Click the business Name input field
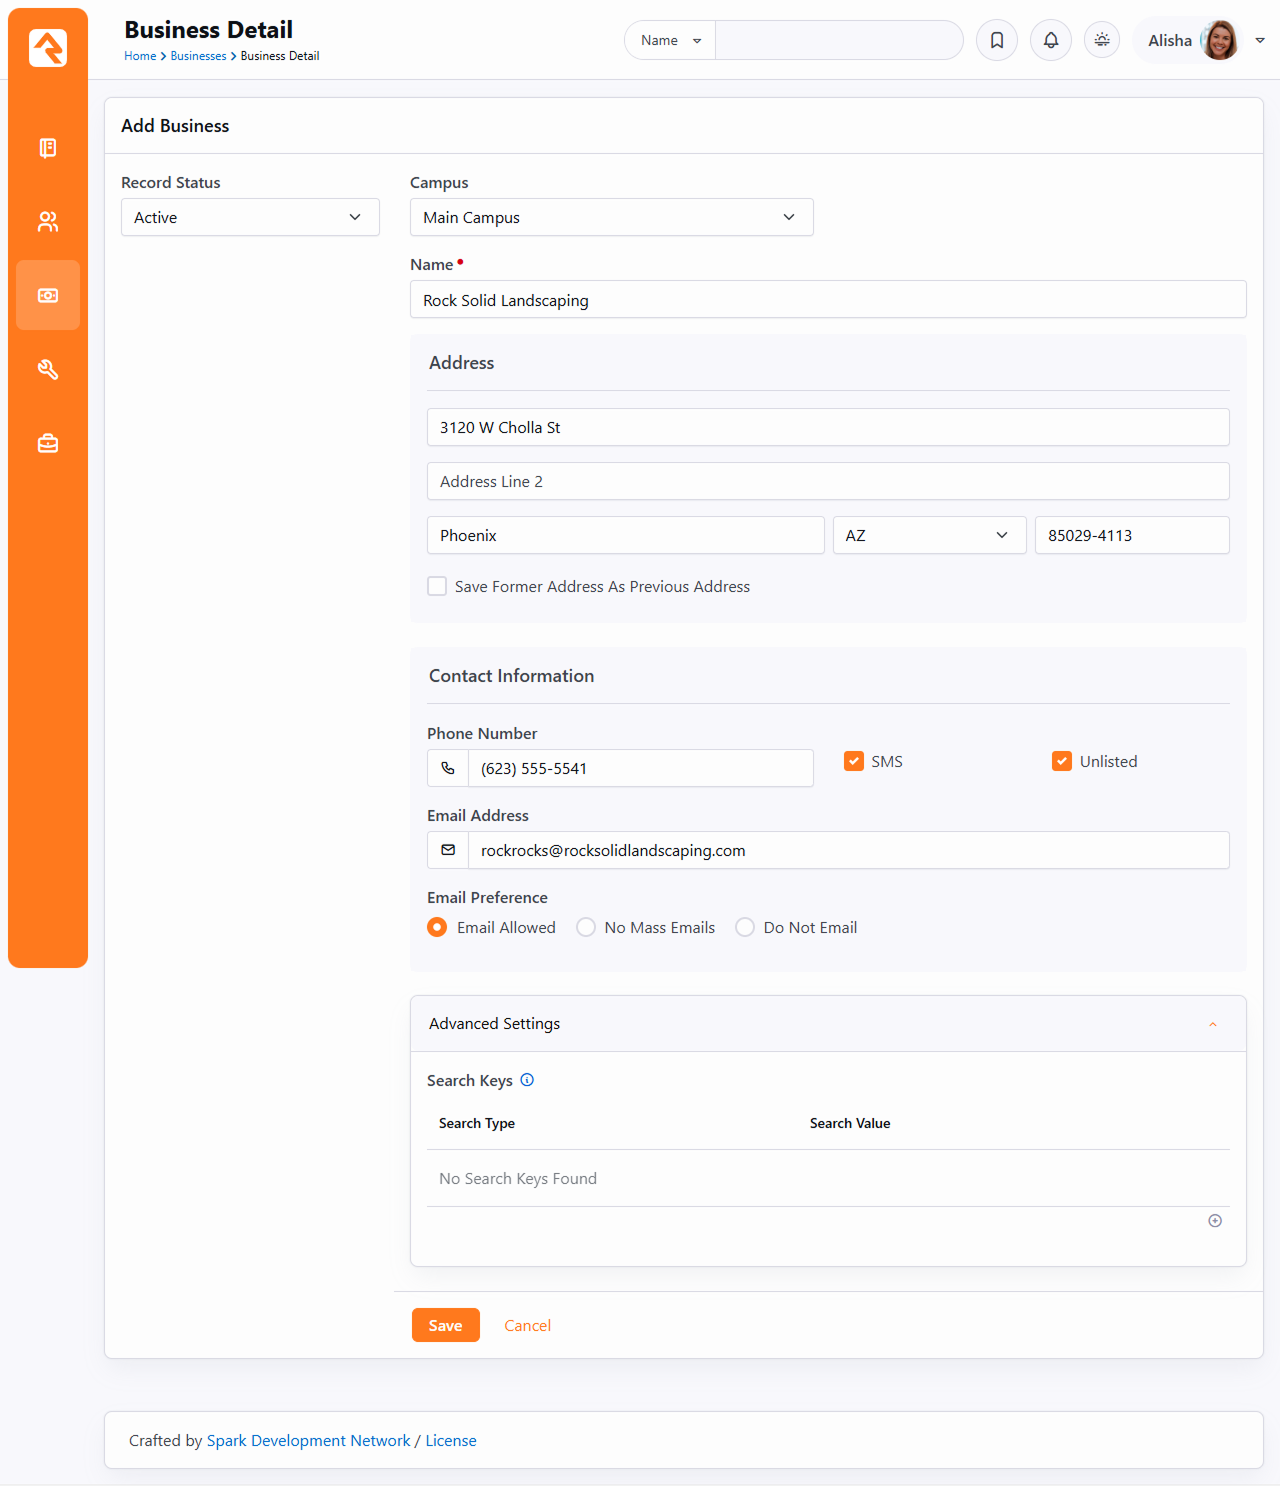The width and height of the screenshot is (1280, 1486). tap(827, 300)
